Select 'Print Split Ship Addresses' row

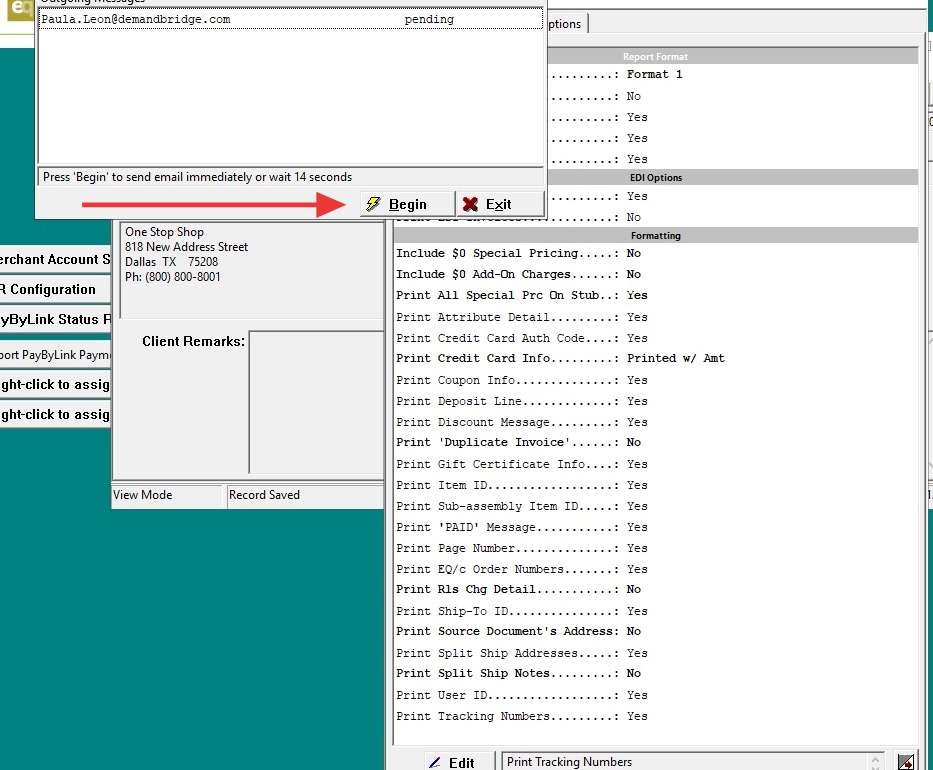[x=655, y=653]
